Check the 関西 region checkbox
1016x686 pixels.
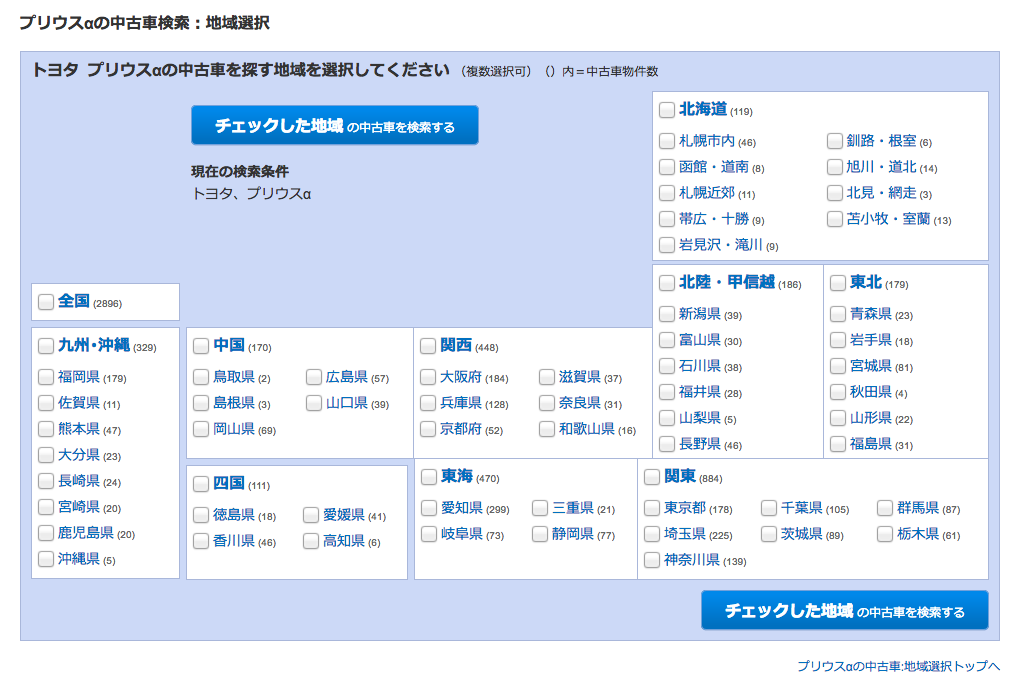tap(428, 346)
